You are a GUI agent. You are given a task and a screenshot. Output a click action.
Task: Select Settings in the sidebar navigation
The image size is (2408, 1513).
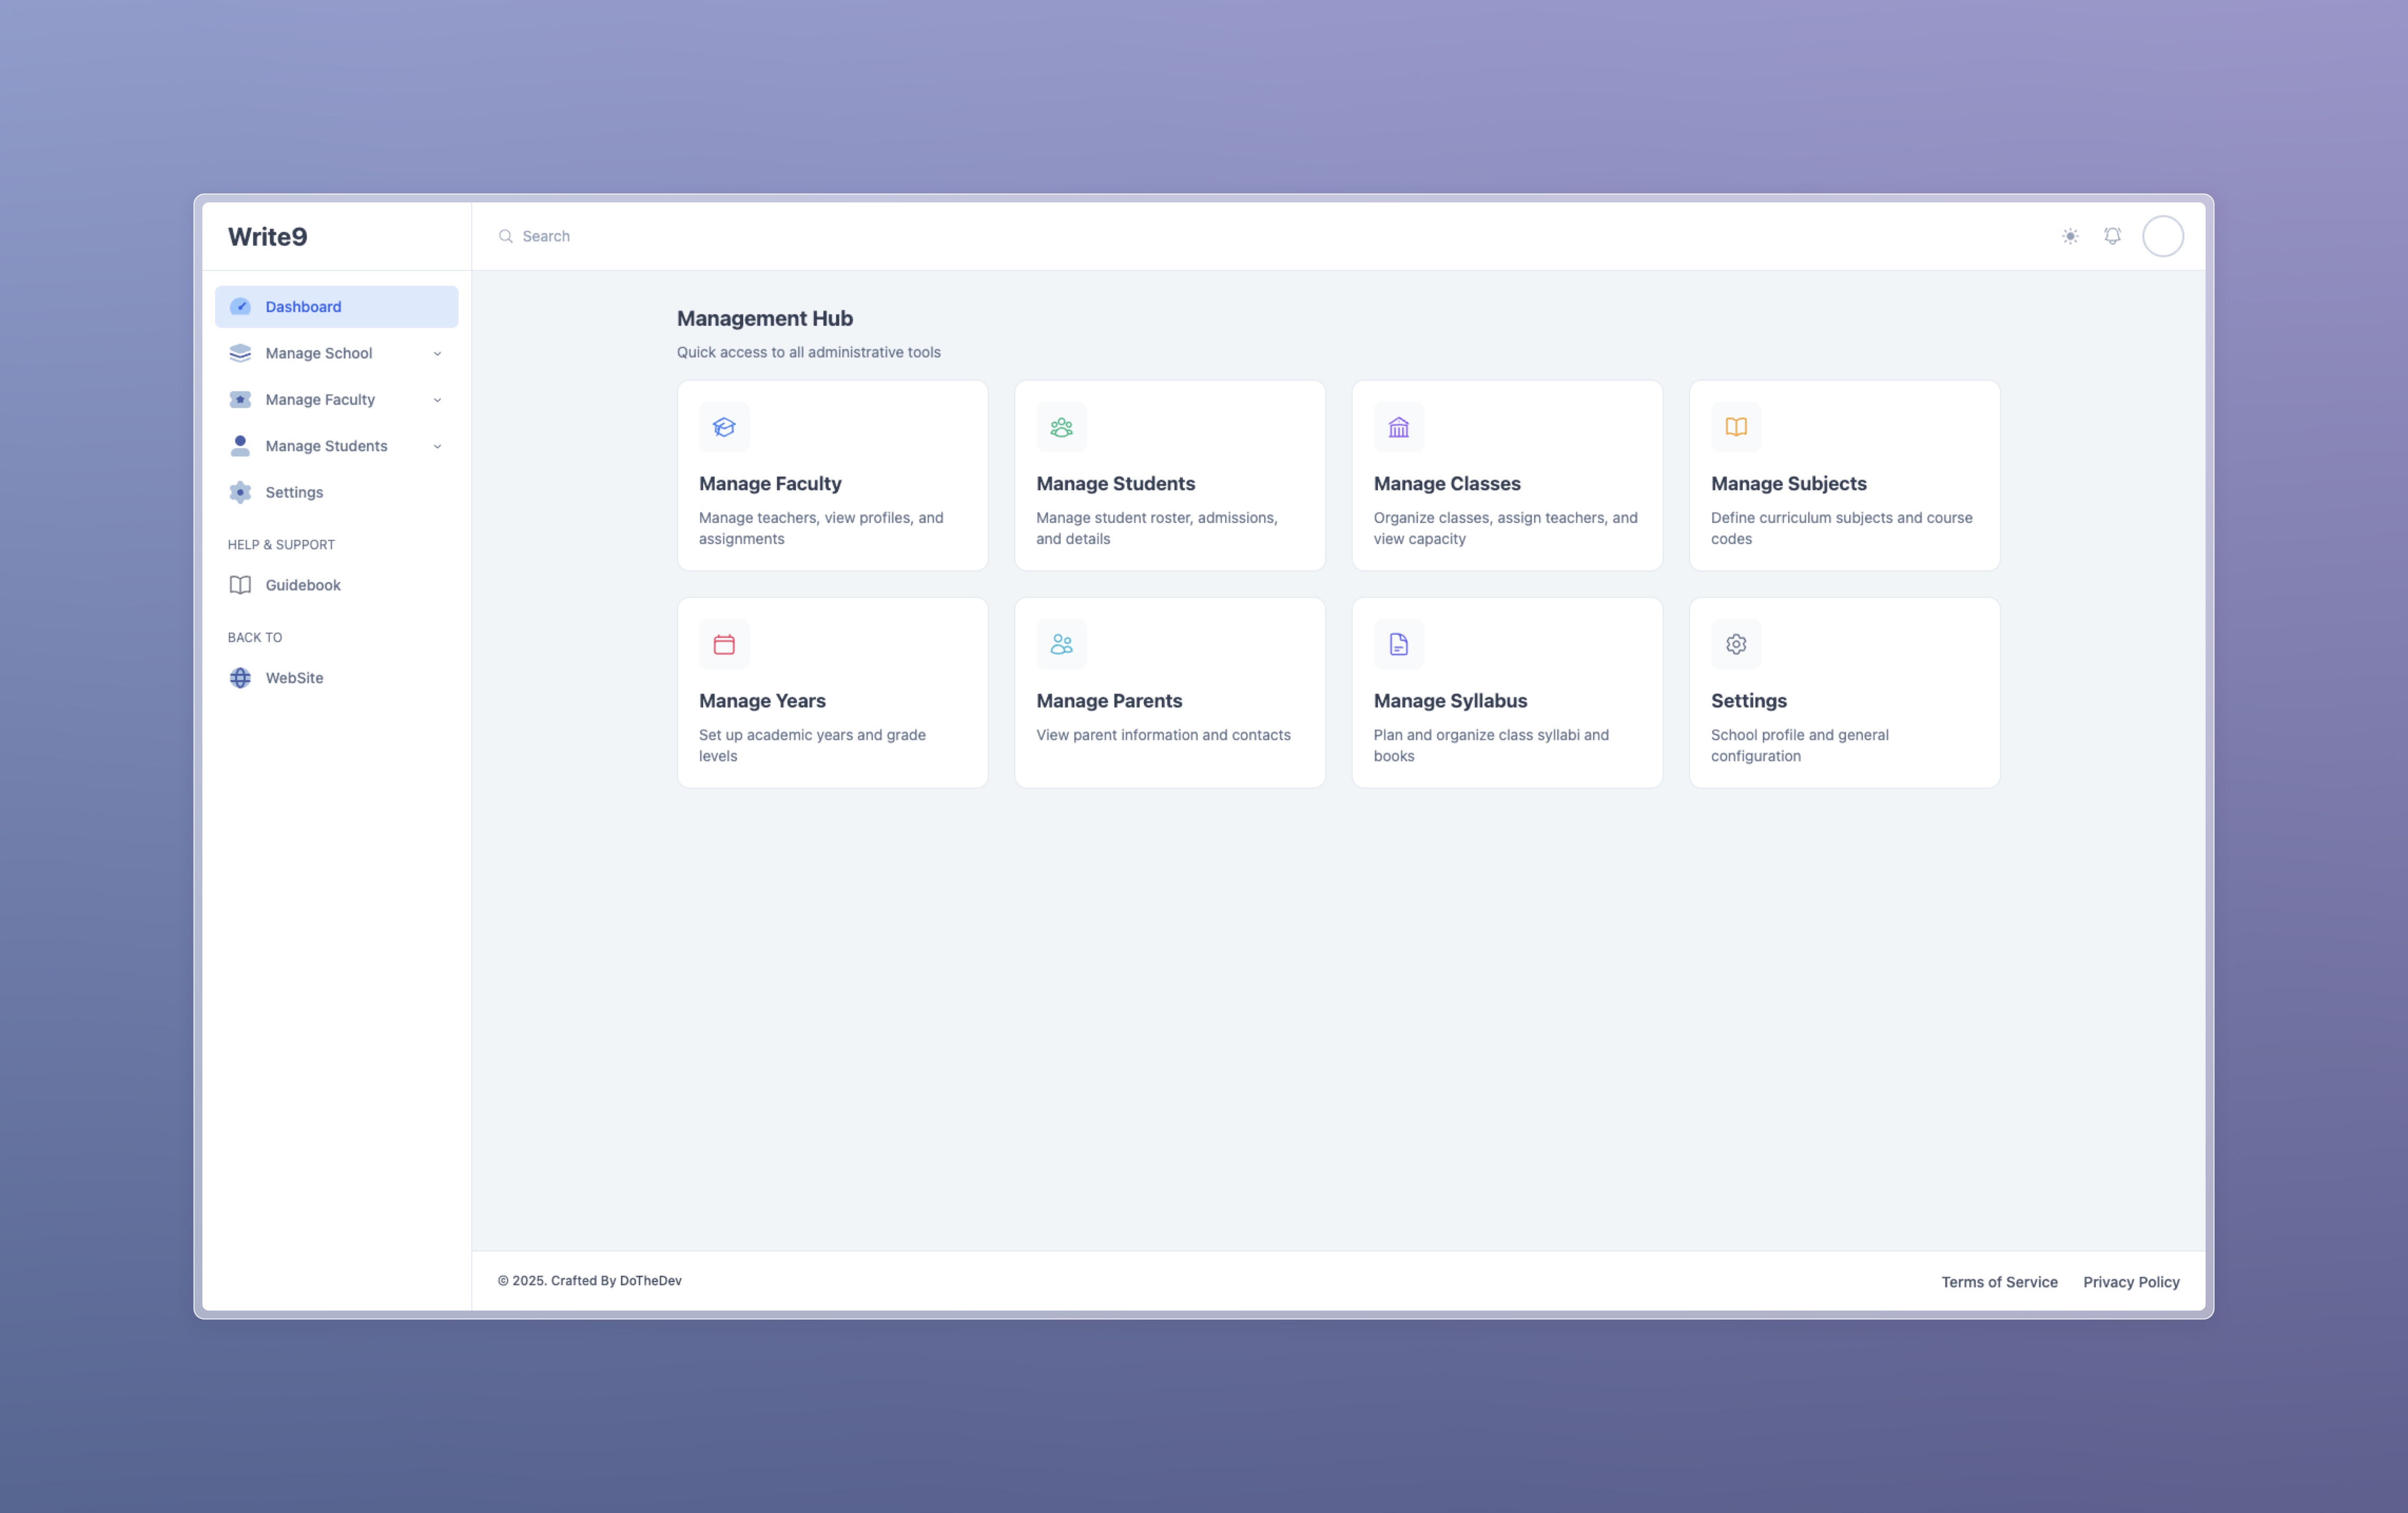[294, 492]
